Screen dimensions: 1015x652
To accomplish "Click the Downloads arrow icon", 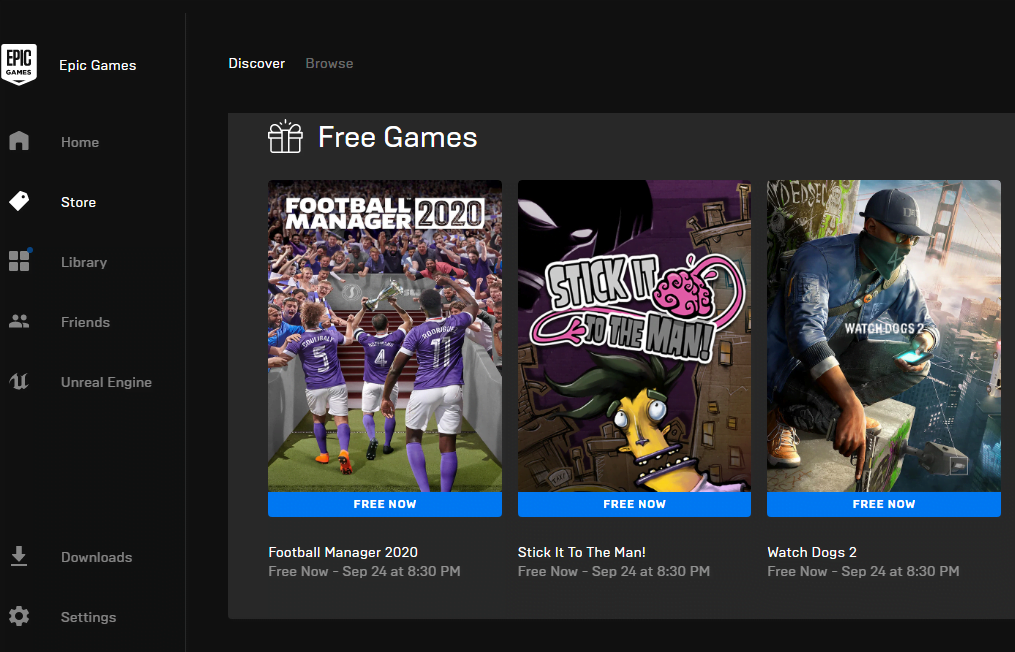I will pyautogui.click(x=19, y=556).
